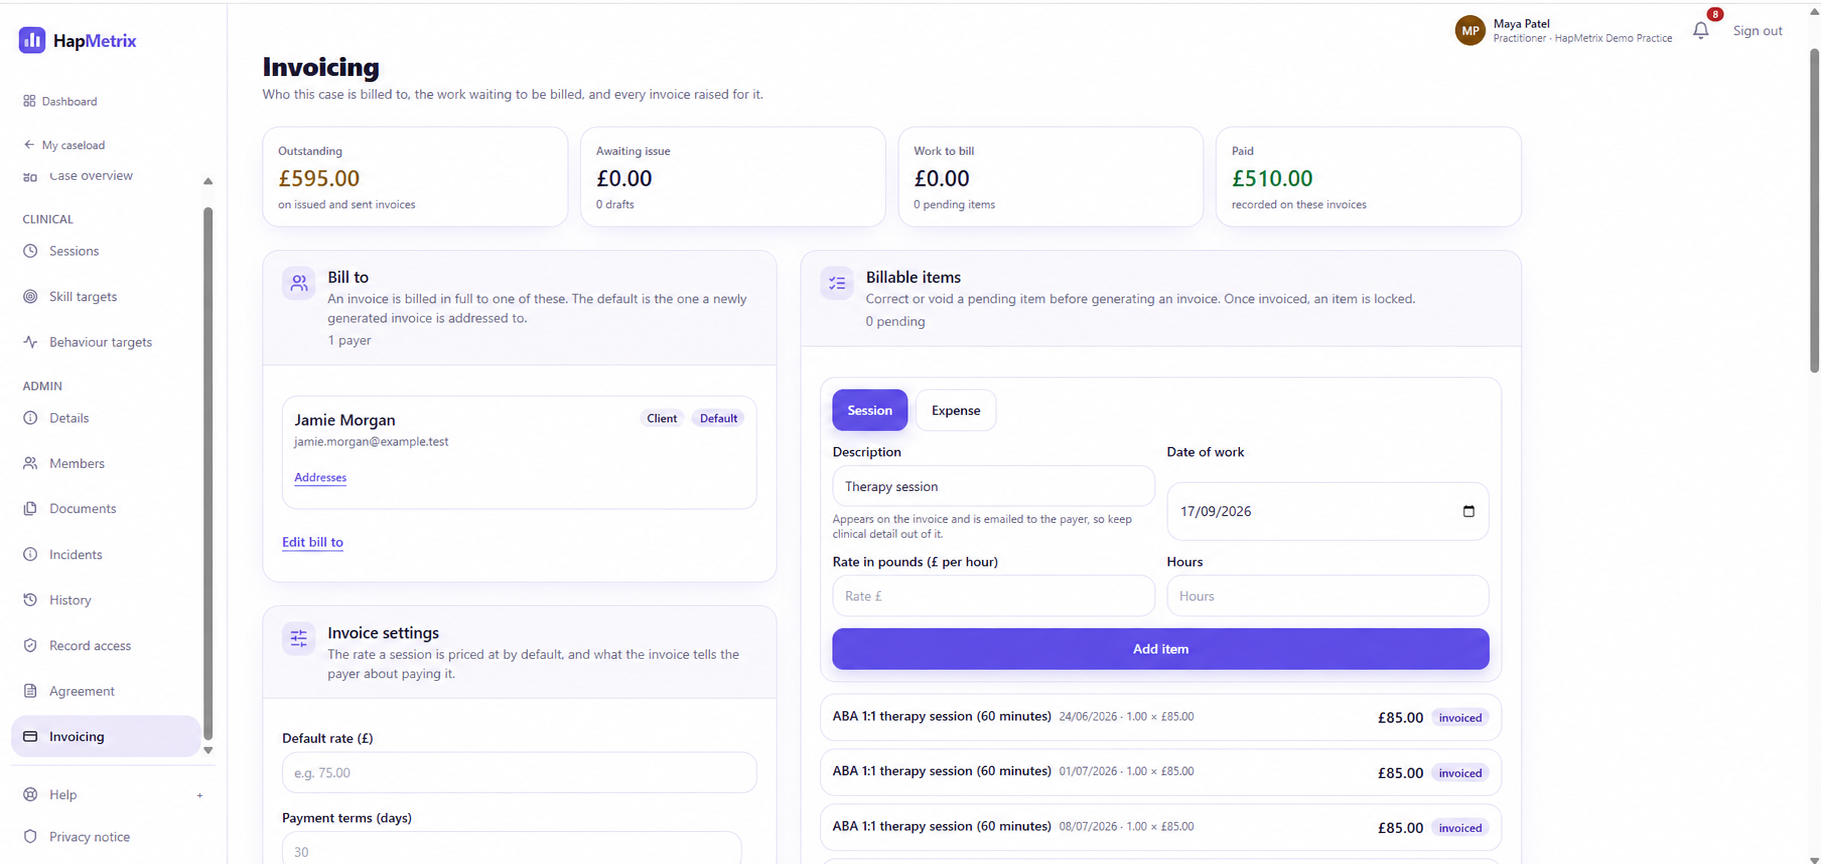This screenshot has width=1821, height=864.
Task: Open Jamie Morgan's Addresses link
Action: click(320, 477)
